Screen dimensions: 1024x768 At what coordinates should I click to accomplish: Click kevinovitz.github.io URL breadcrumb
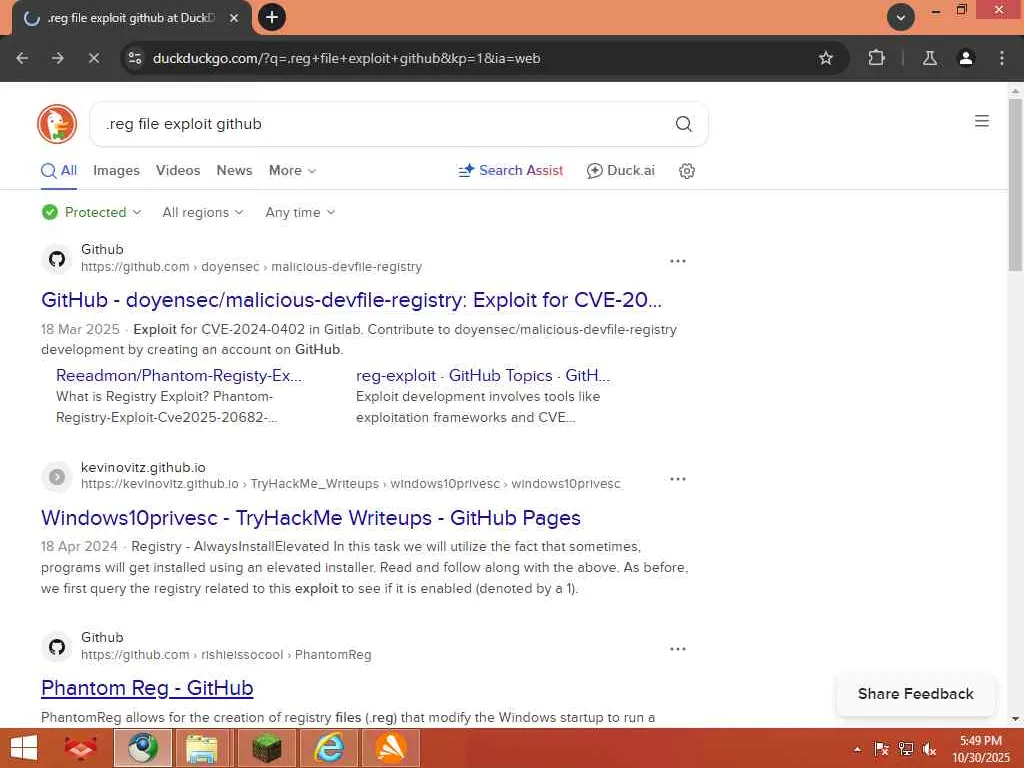pos(351,484)
